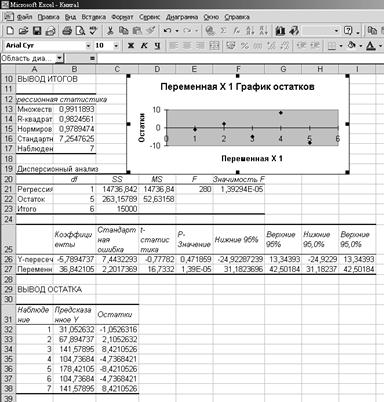384x402 pixels.
Task: Click the Copy icon next to scissors
Action: [123, 31]
